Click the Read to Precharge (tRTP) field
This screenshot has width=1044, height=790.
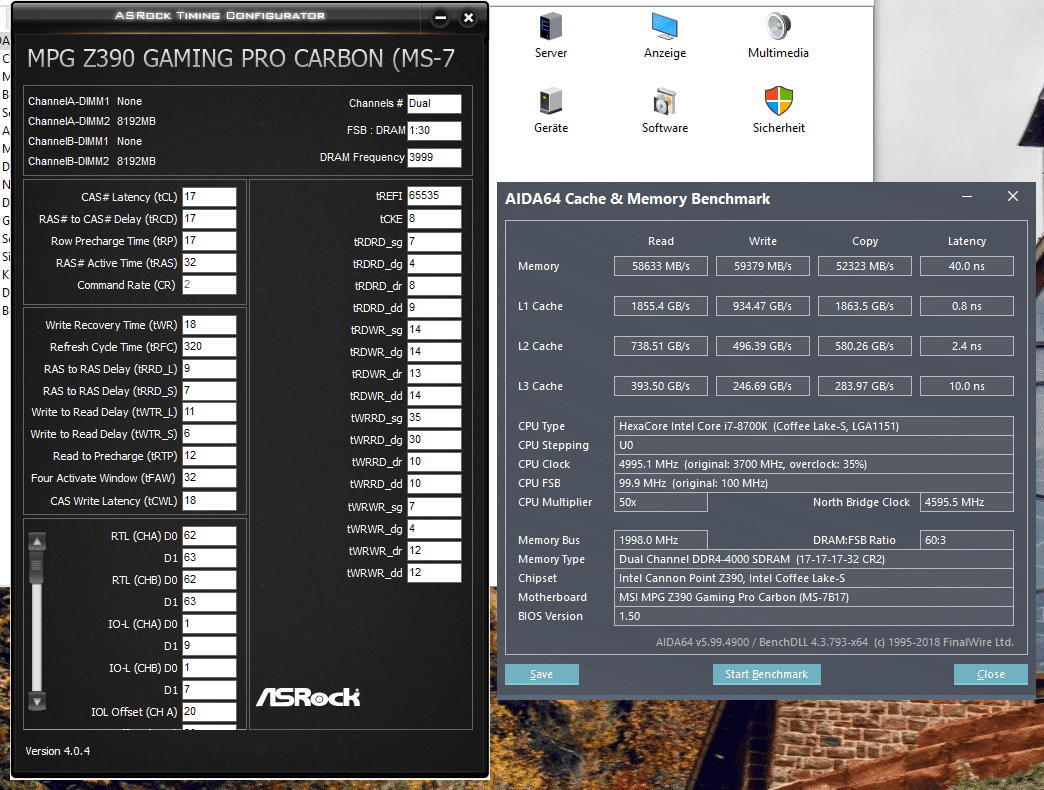click(209, 456)
